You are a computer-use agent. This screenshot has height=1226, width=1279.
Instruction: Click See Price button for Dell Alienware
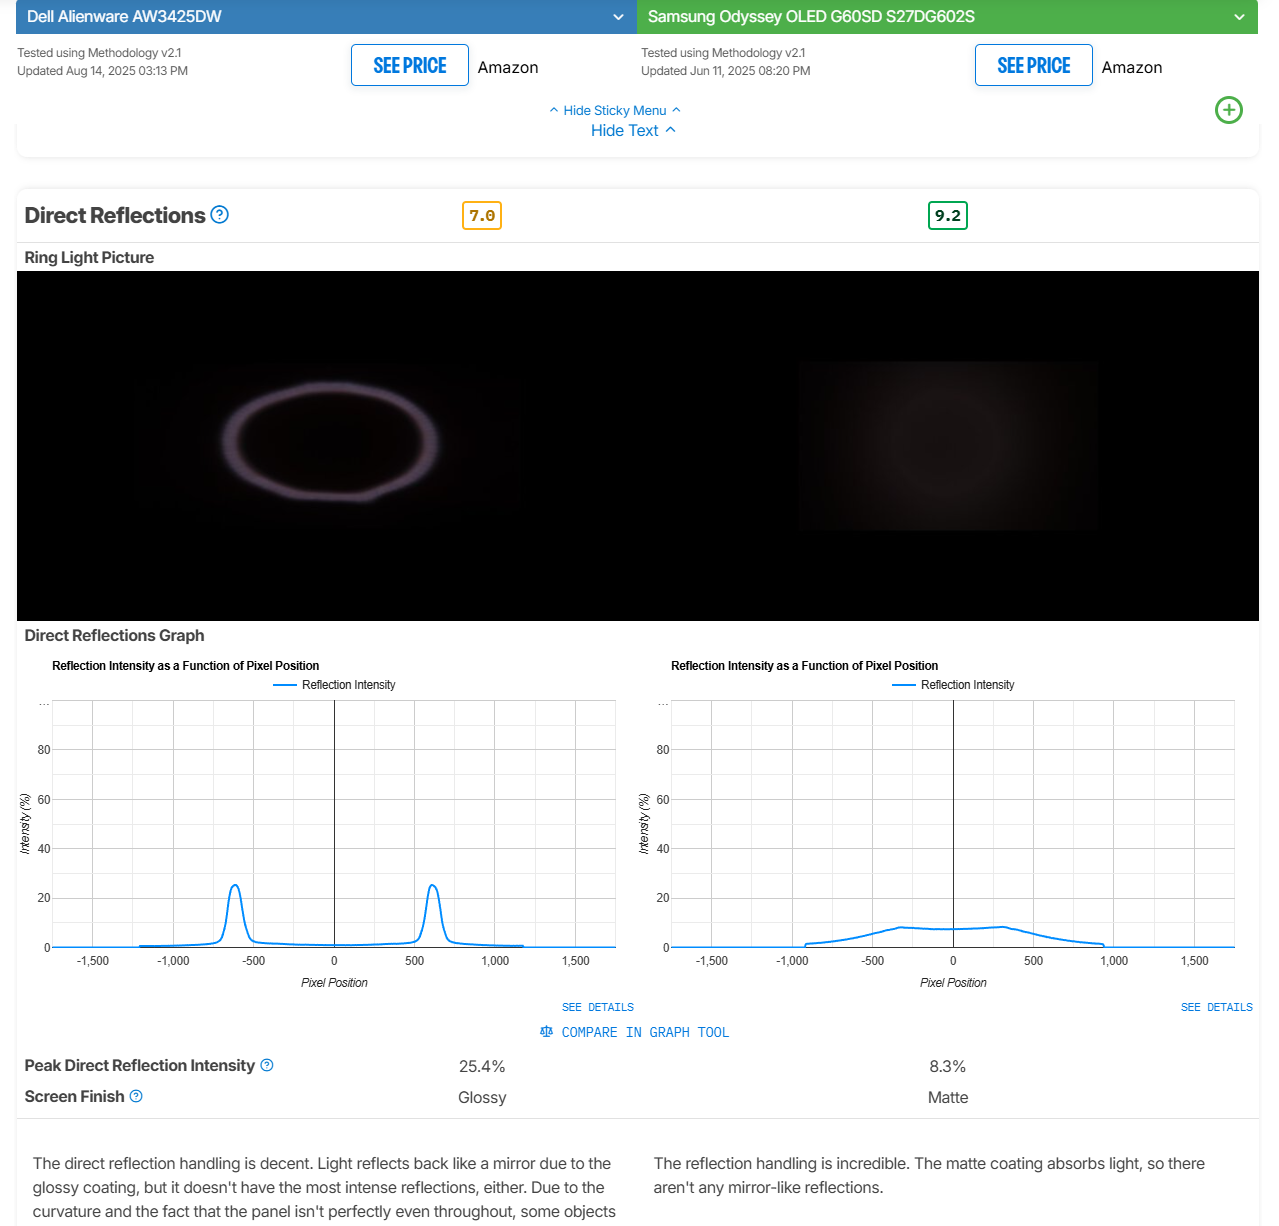(410, 65)
